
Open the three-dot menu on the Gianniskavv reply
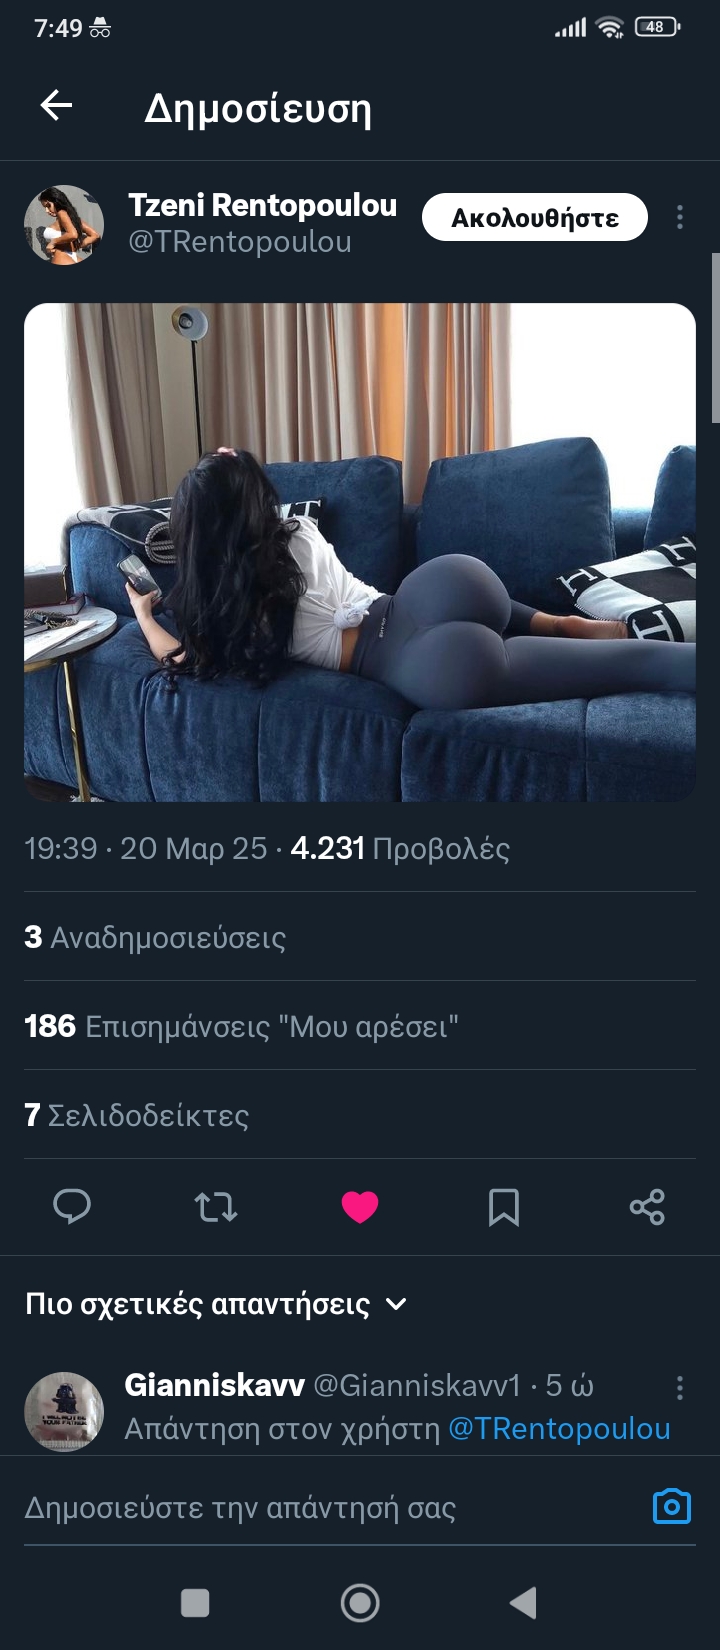(x=680, y=1387)
